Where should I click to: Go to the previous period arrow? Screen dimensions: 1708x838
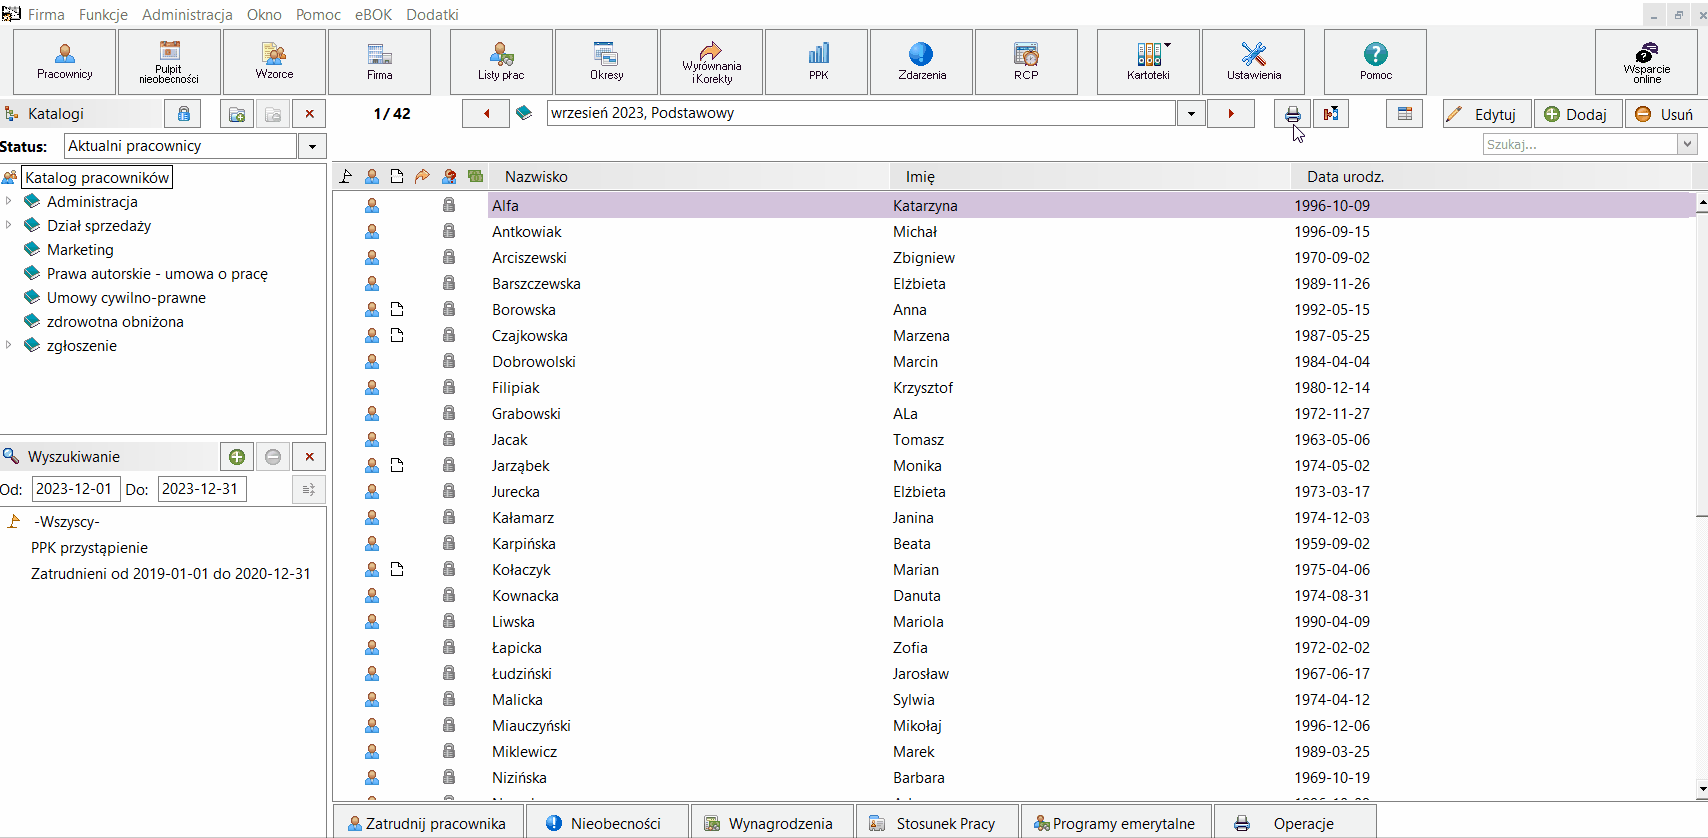(x=486, y=114)
